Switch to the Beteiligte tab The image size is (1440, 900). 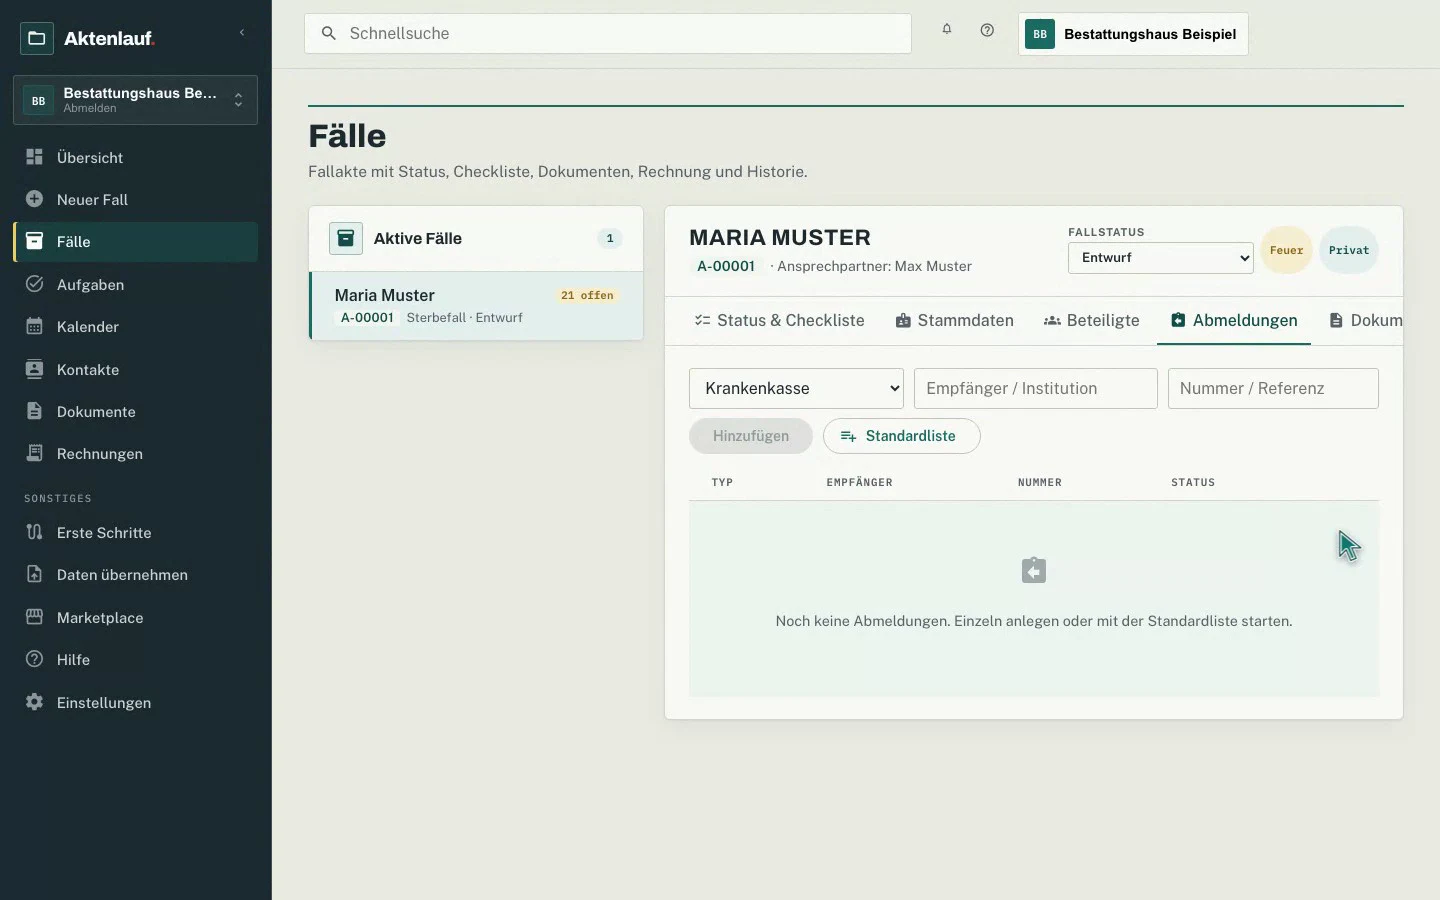point(1092,320)
